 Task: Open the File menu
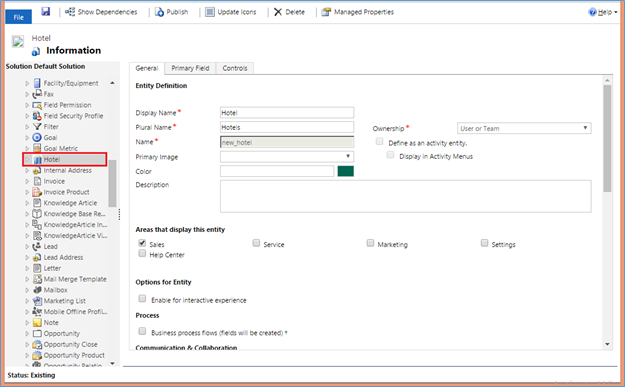18,17
